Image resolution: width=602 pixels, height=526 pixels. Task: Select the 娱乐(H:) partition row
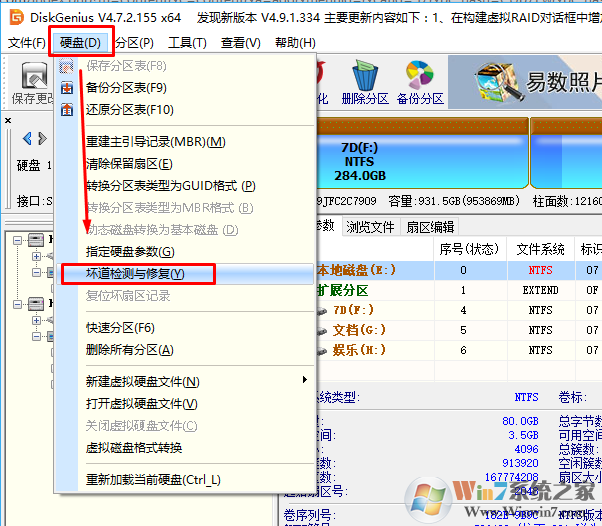(459, 350)
